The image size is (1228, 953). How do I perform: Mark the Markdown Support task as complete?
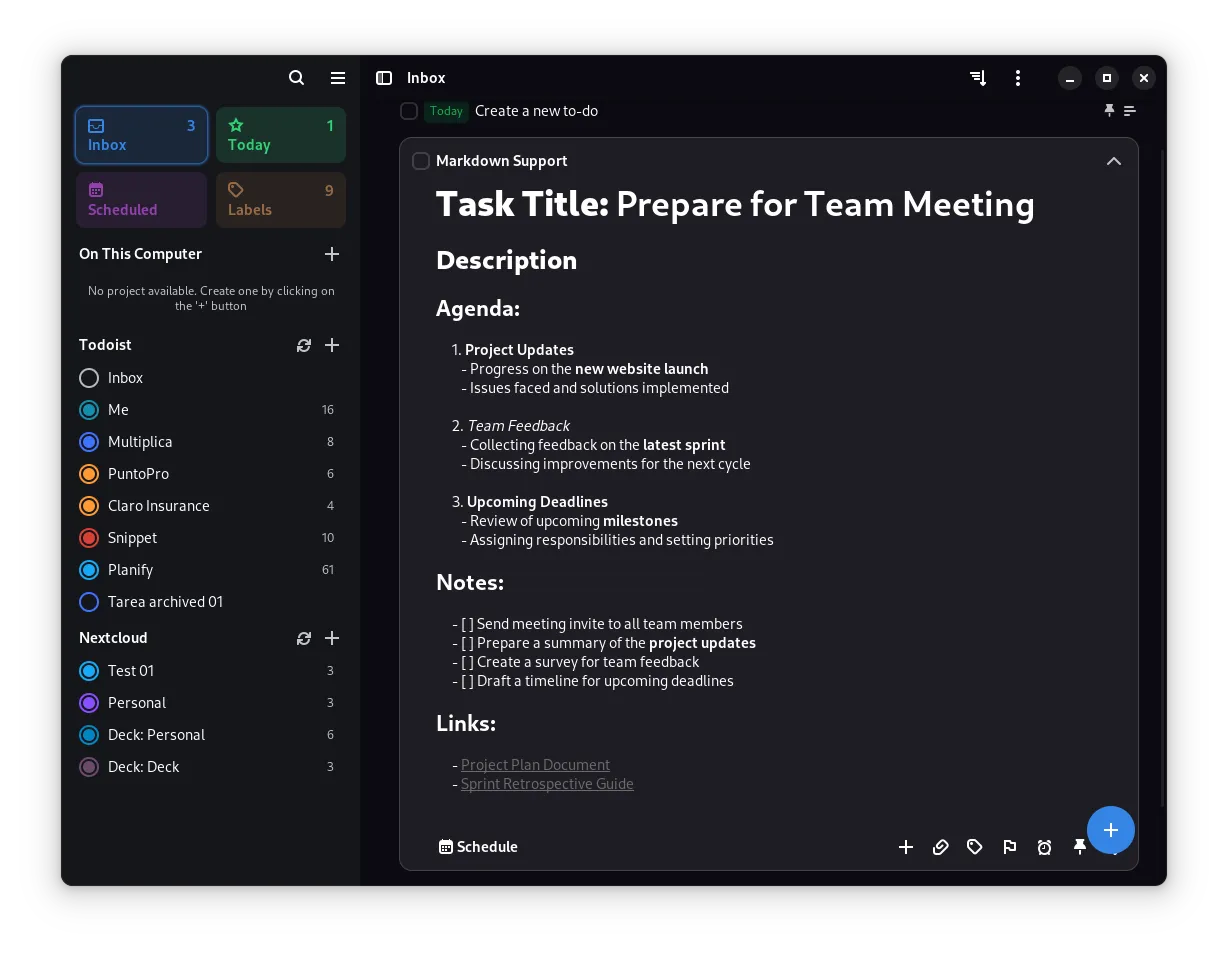(421, 161)
